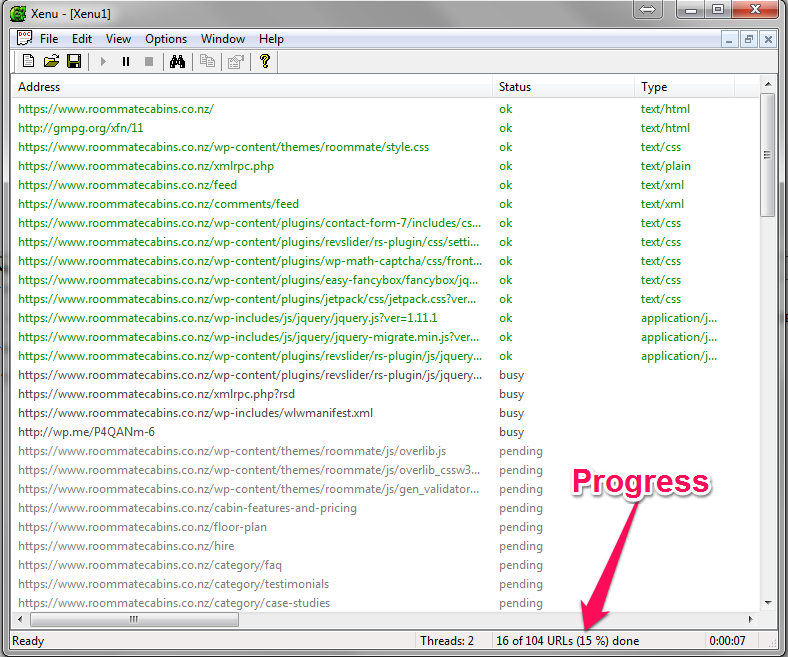Click the horizontal scrollbar left arrow
Viewport: 788px width, 657px height.
(x=20, y=619)
